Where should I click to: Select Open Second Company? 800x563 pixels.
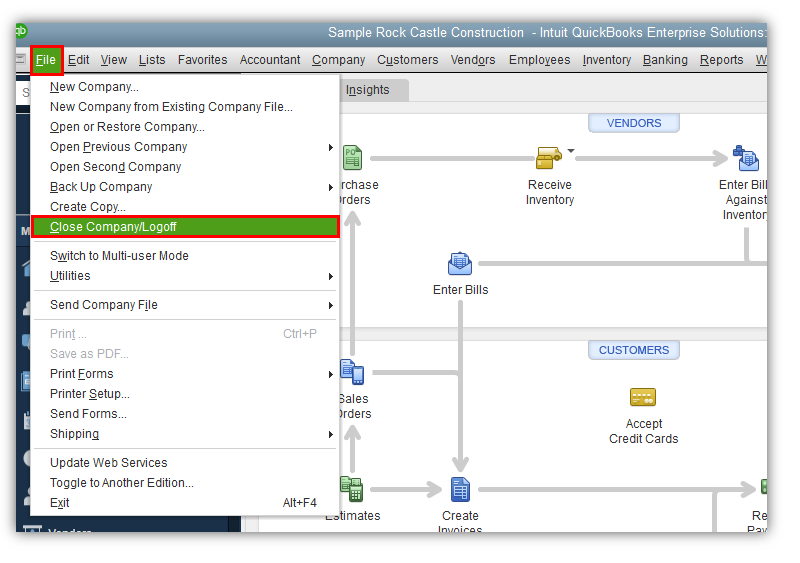(x=185, y=167)
